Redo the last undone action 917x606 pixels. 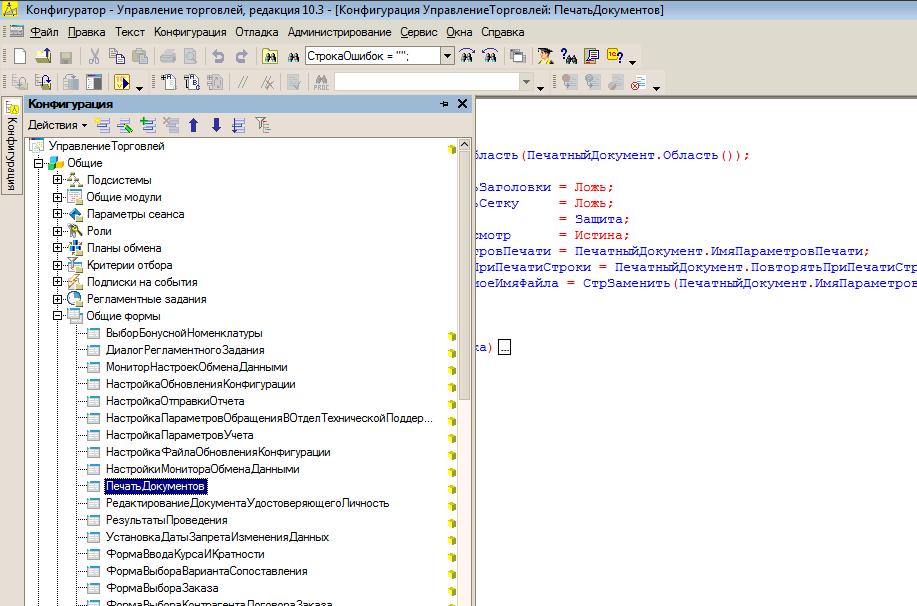[241, 56]
